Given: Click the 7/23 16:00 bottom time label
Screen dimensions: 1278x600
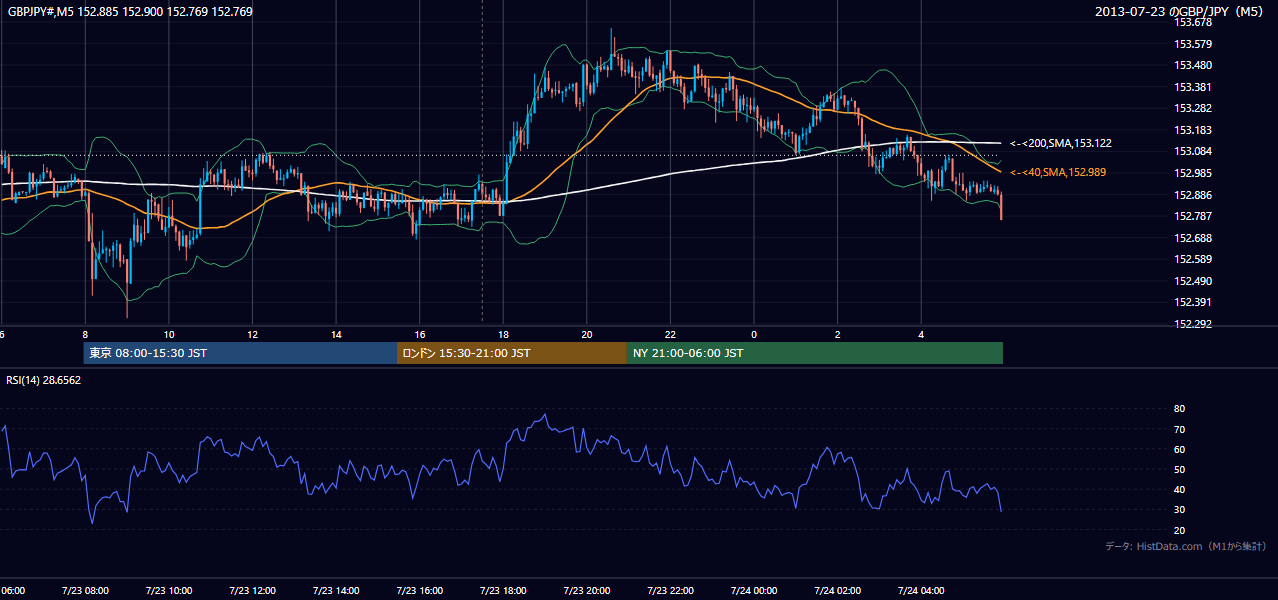Looking at the screenshot, I should [x=420, y=591].
